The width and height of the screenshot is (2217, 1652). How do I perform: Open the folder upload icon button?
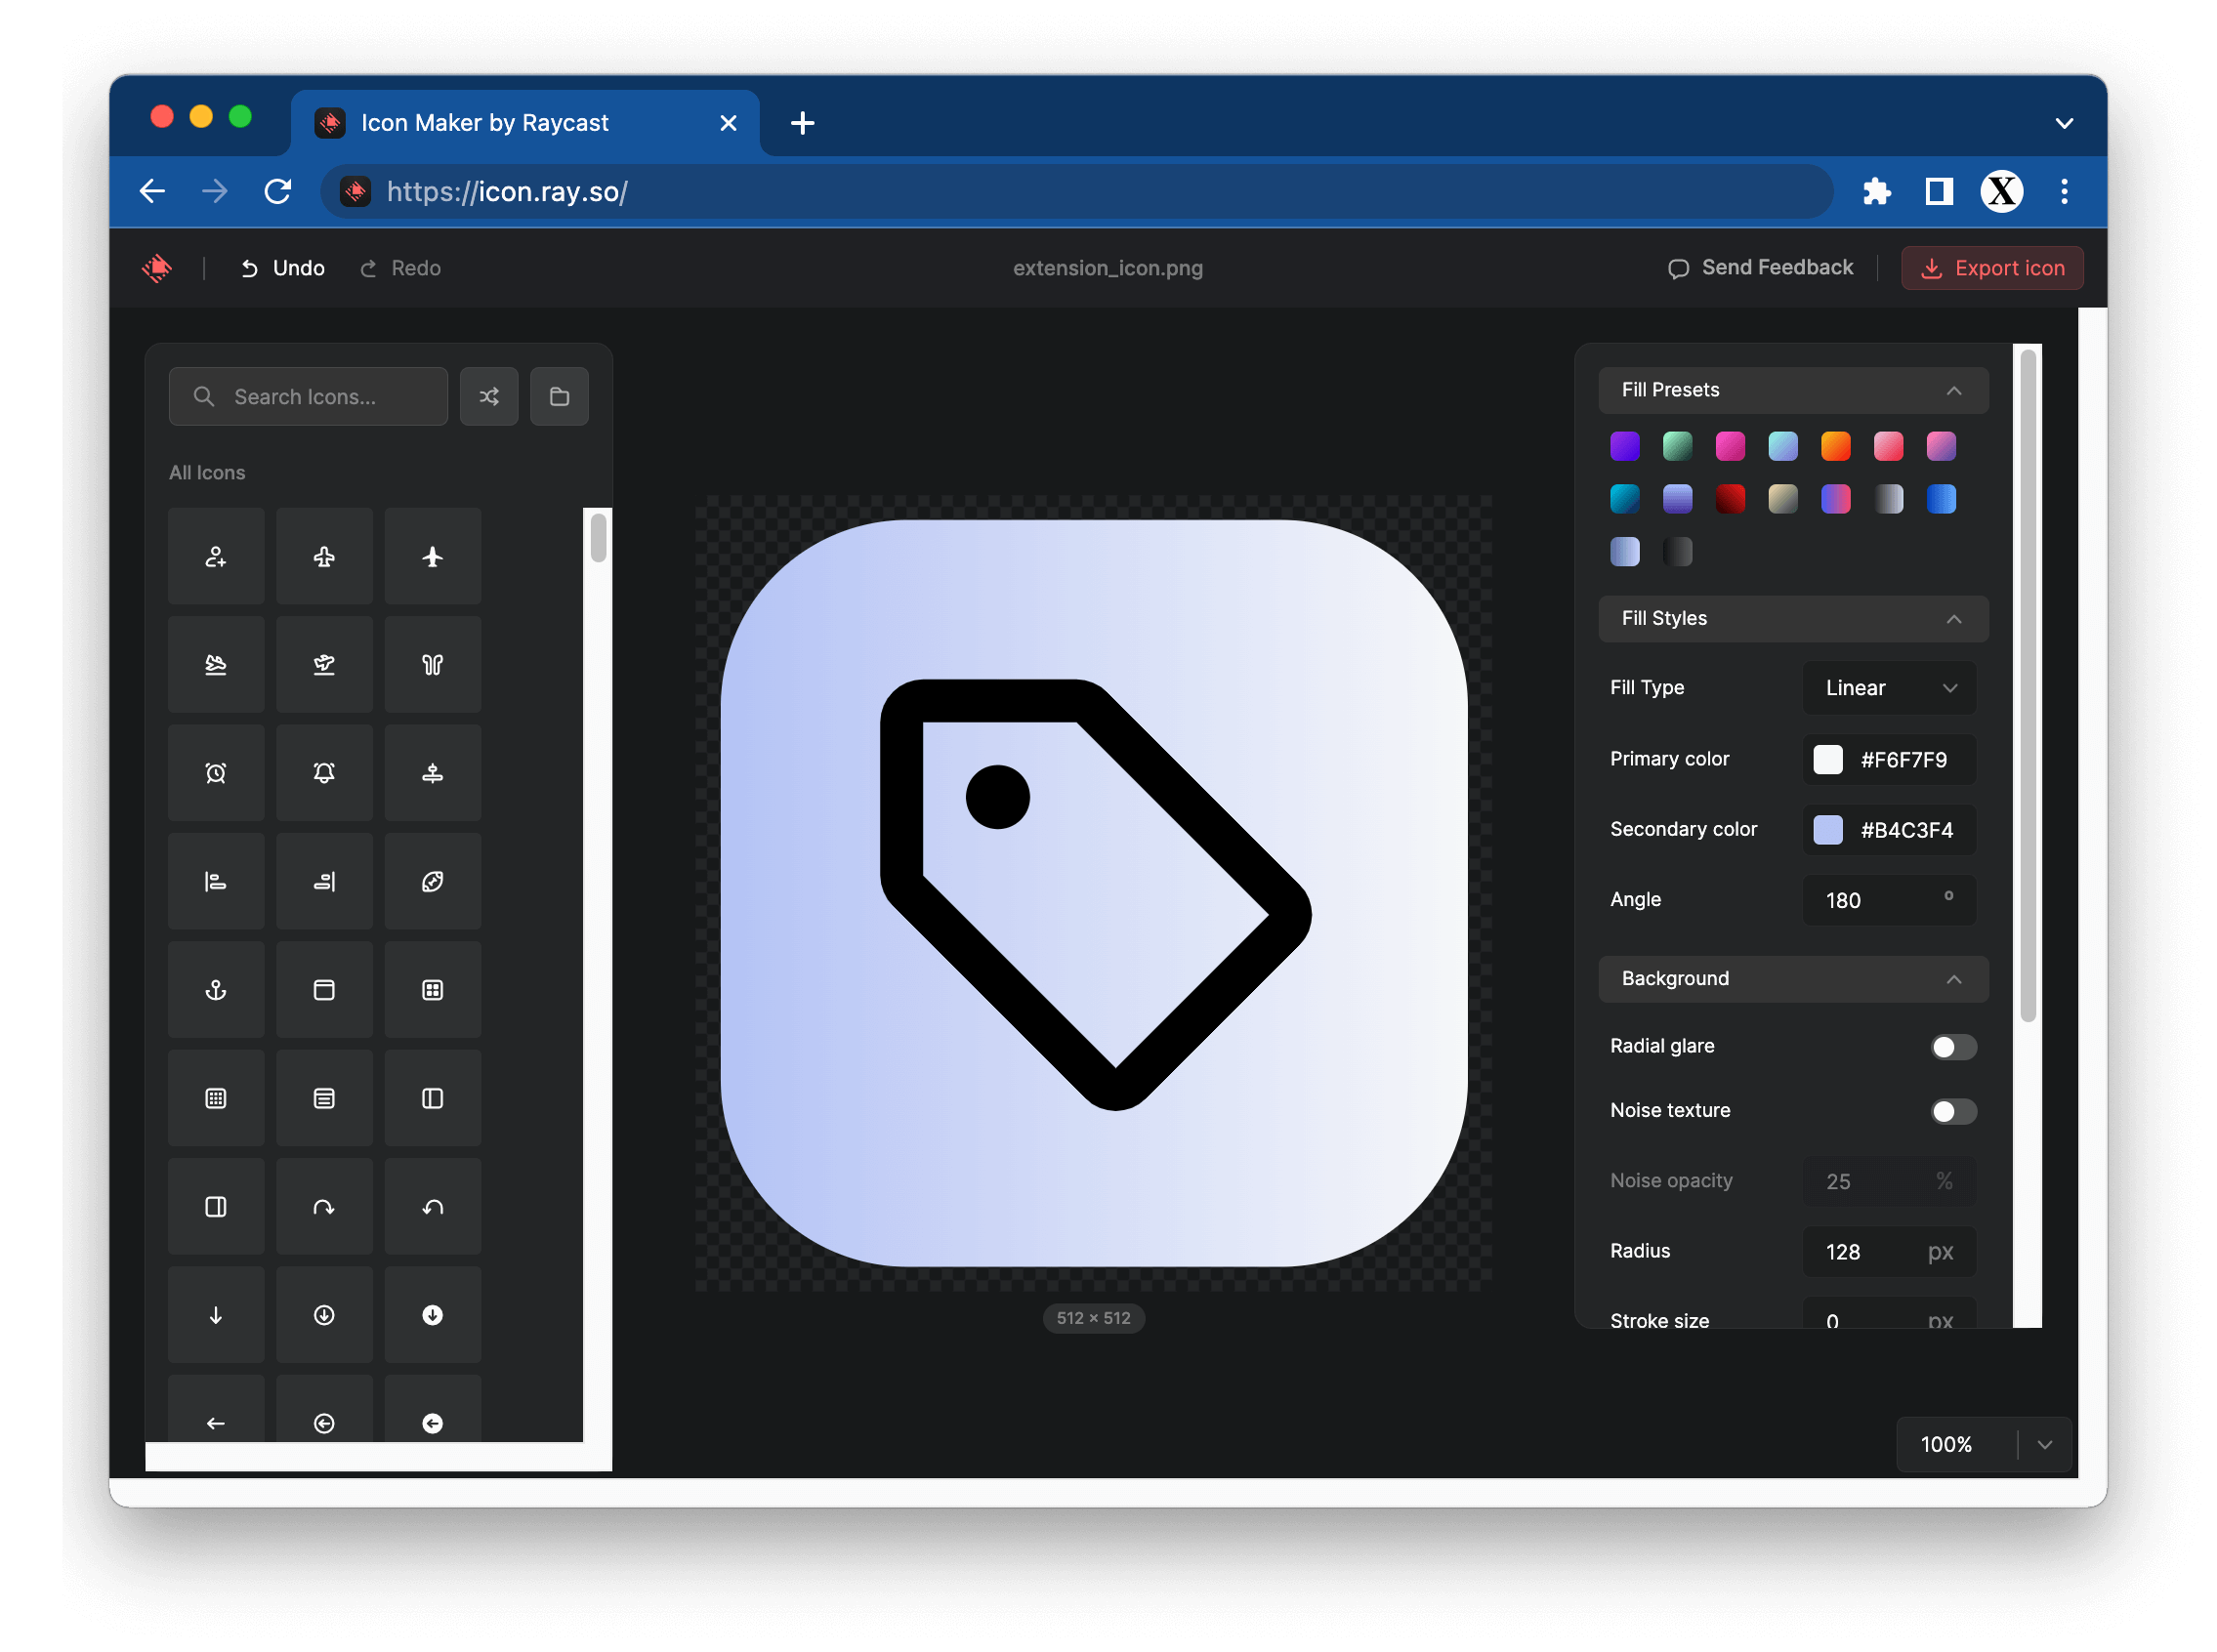pyautogui.click(x=559, y=397)
